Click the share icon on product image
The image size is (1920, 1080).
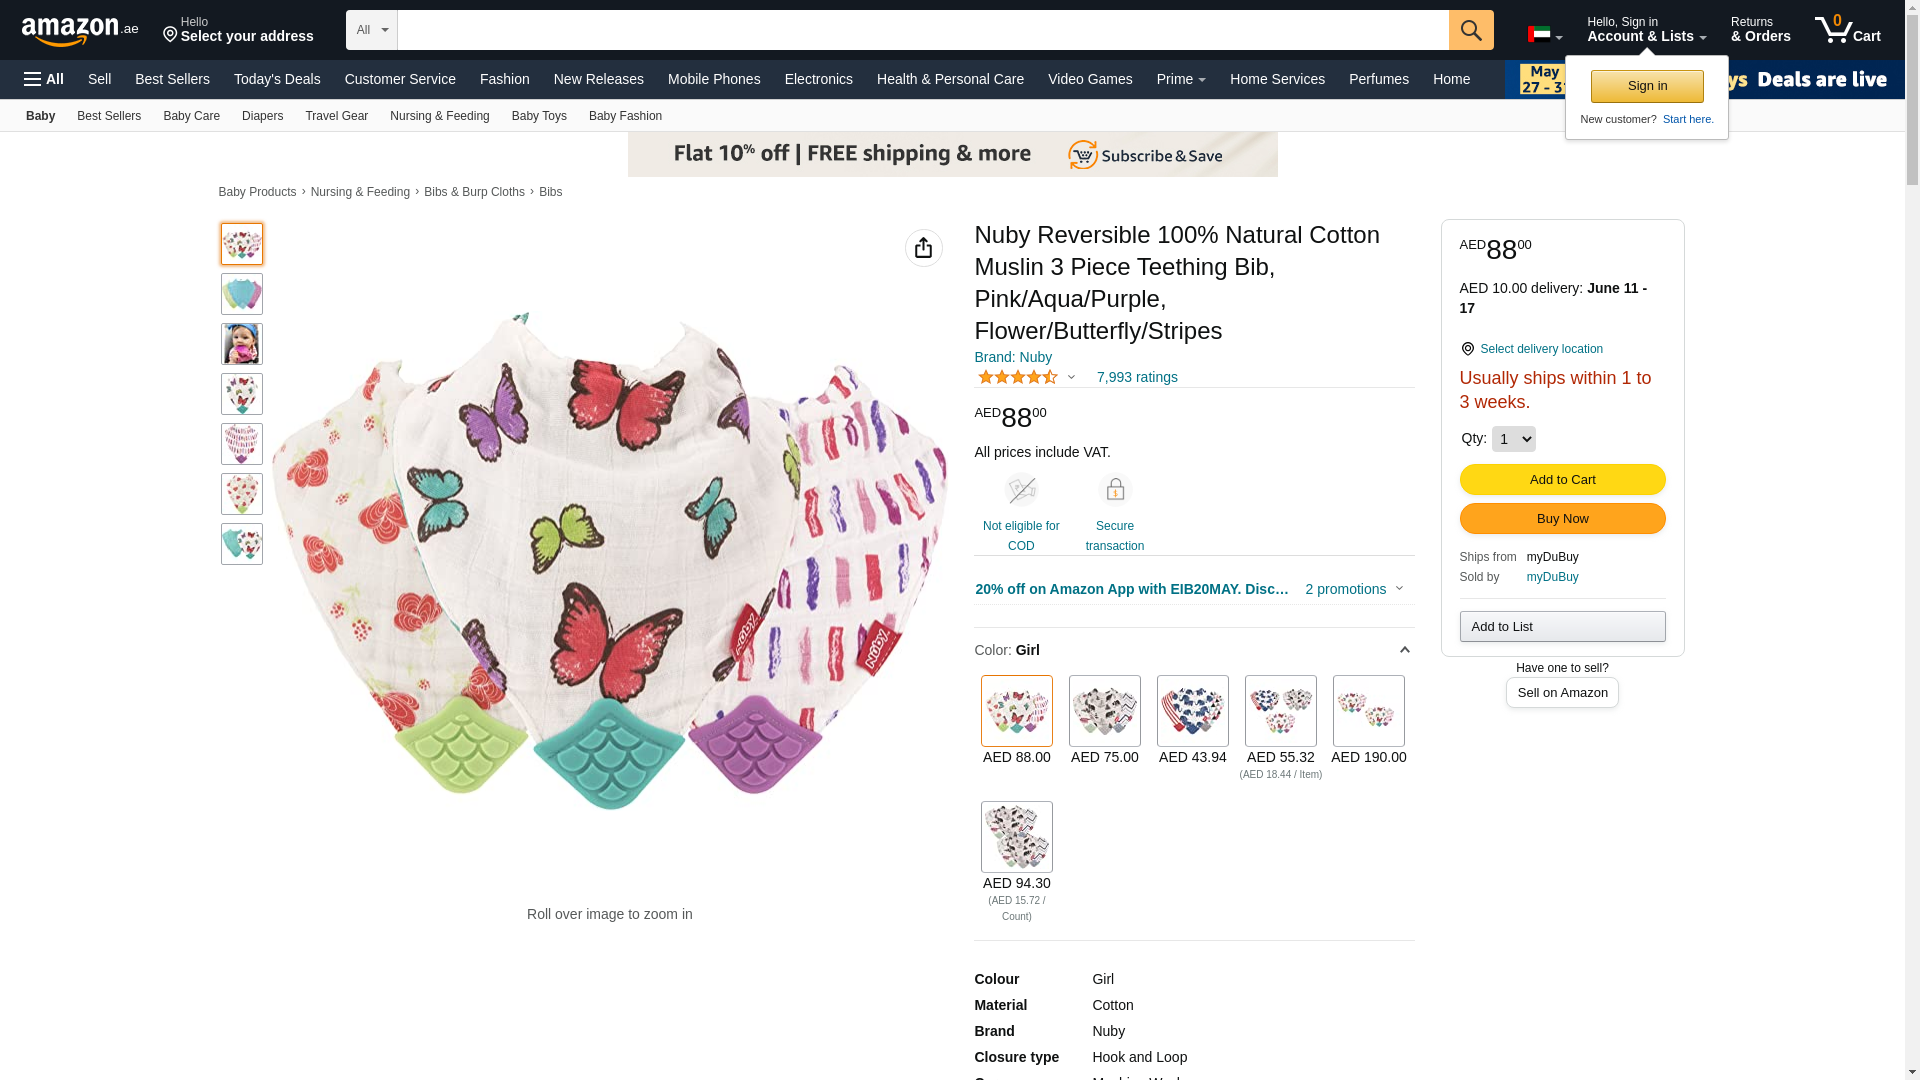click(x=923, y=248)
